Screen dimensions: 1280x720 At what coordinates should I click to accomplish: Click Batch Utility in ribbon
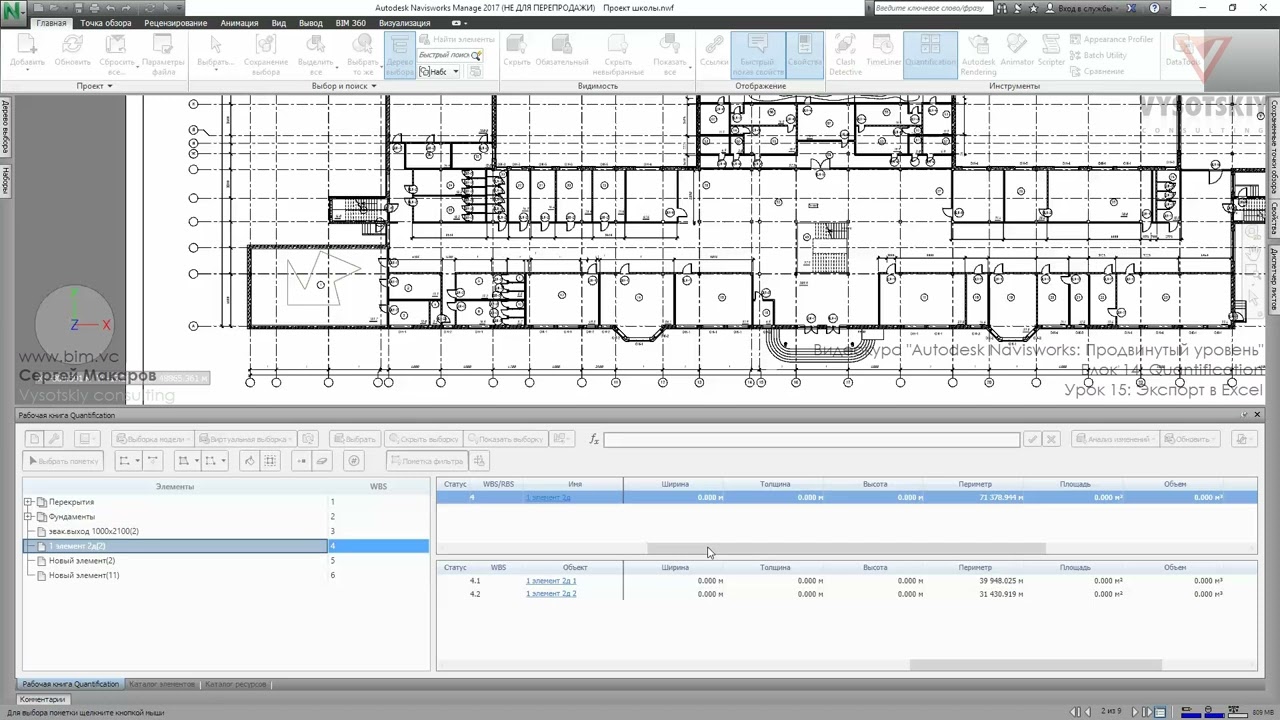point(1098,55)
